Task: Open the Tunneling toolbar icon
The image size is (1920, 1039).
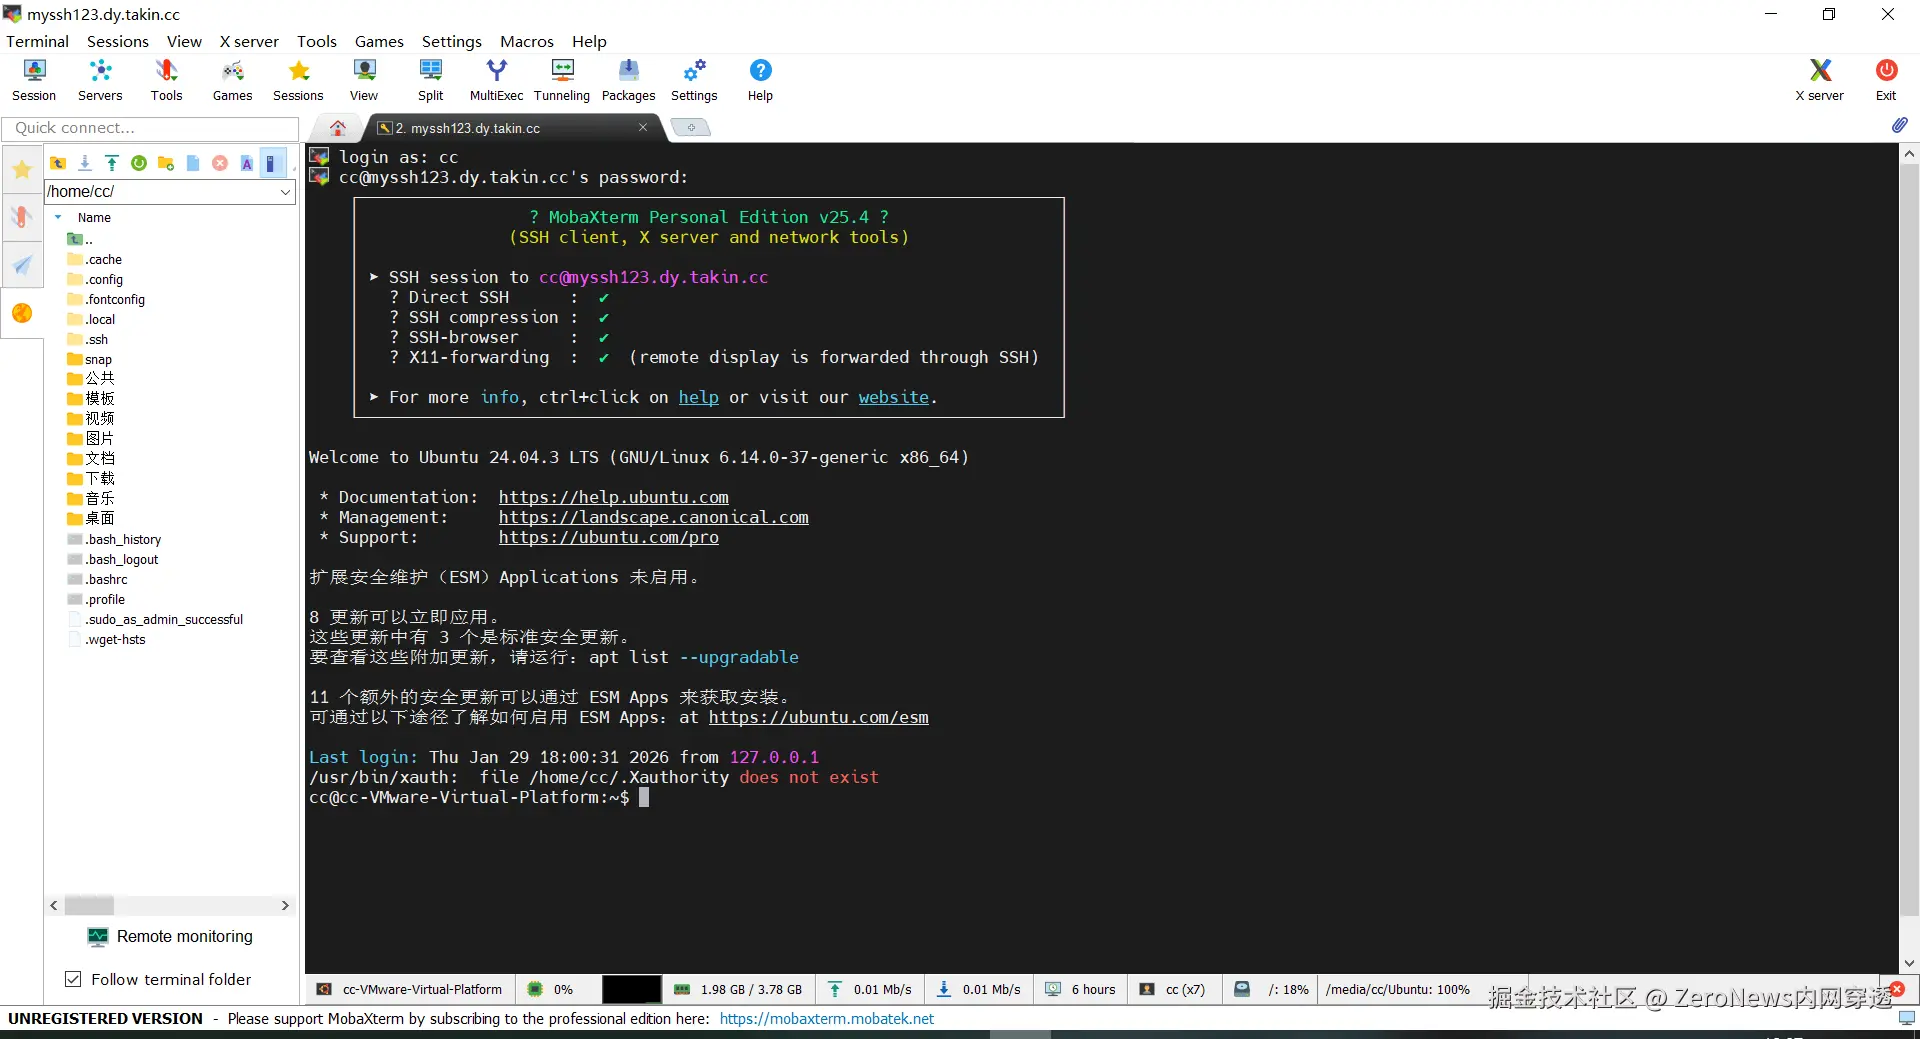Action: coord(562,80)
